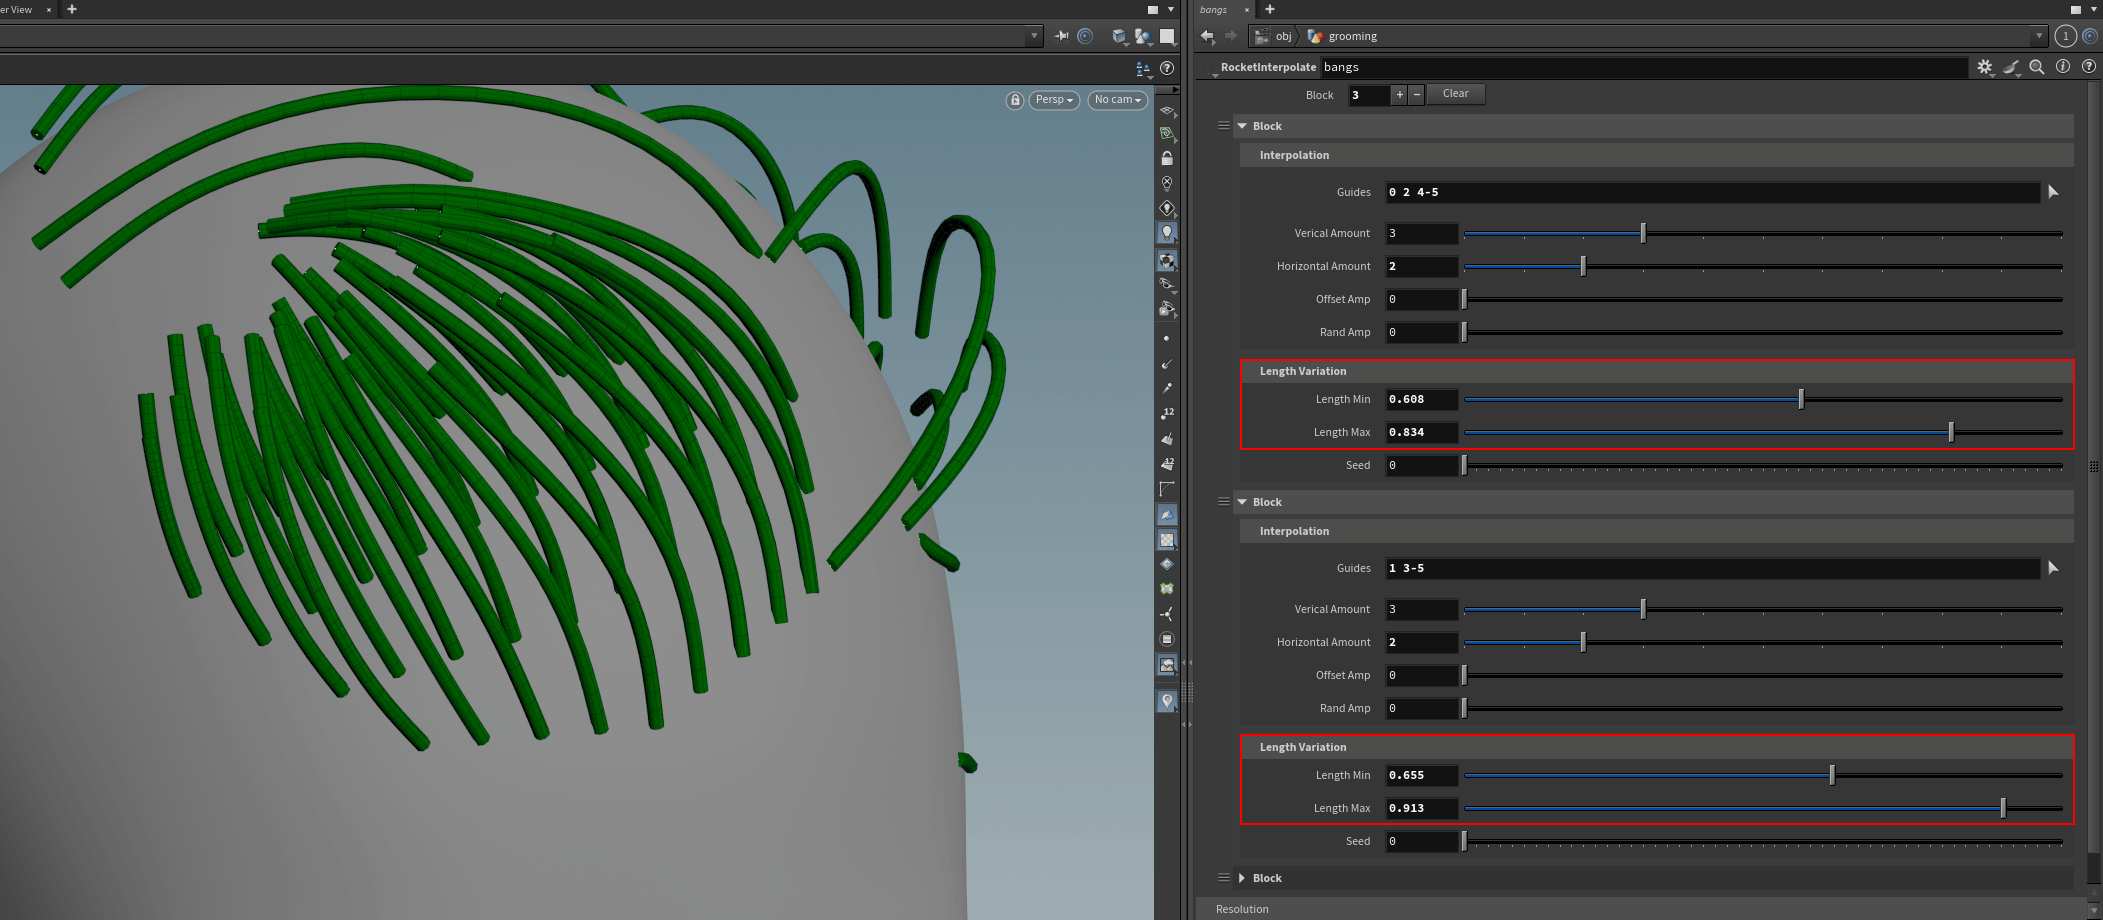Collapse the first Block section
Image resolution: width=2103 pixels, height=920 pixels.
pyautogui.click(x=1242, y=126)
